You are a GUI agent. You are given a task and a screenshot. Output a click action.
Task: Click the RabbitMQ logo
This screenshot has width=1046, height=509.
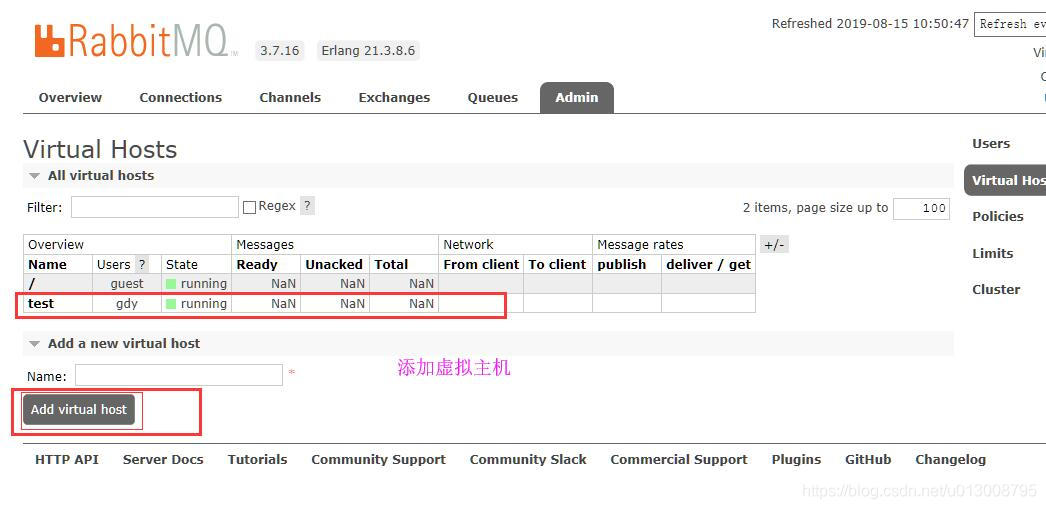[x=133, y=41]
